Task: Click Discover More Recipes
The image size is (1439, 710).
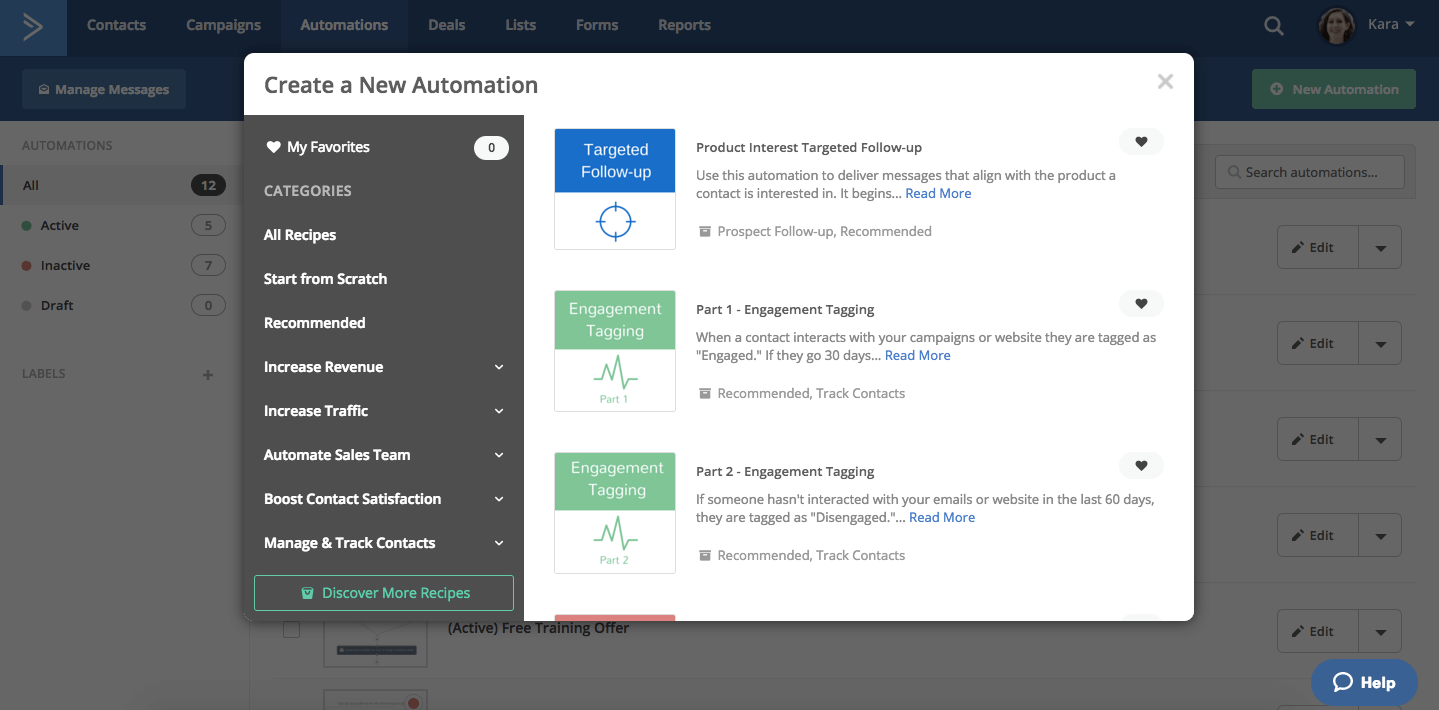Action: [383, 592]
